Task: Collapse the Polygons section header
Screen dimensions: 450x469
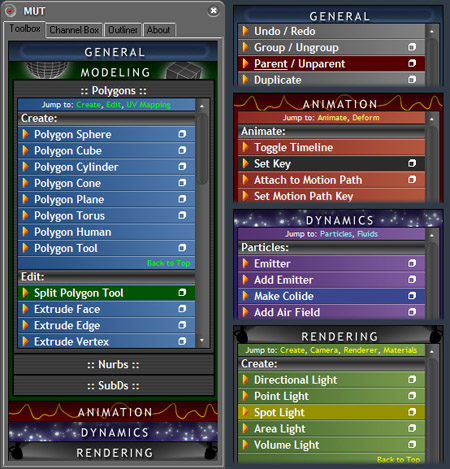Action: (x=113, y=90)
